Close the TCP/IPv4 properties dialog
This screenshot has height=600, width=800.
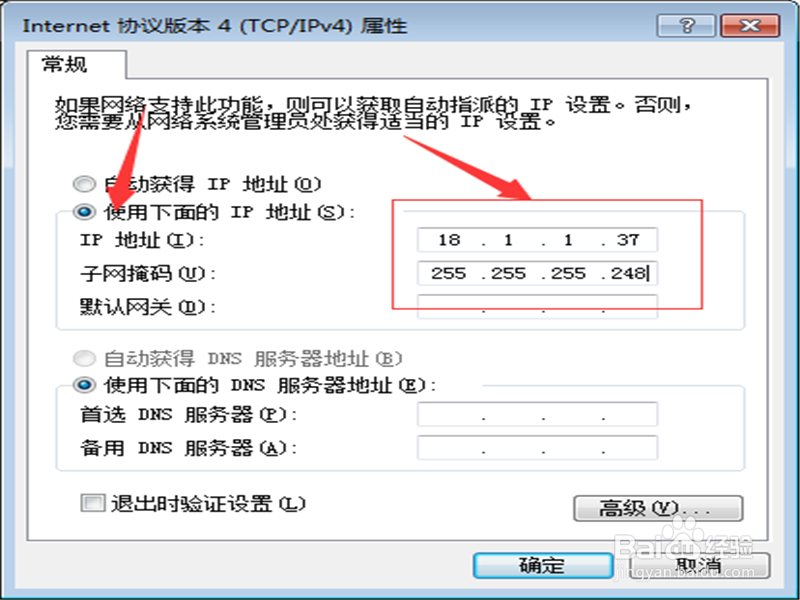750,26
